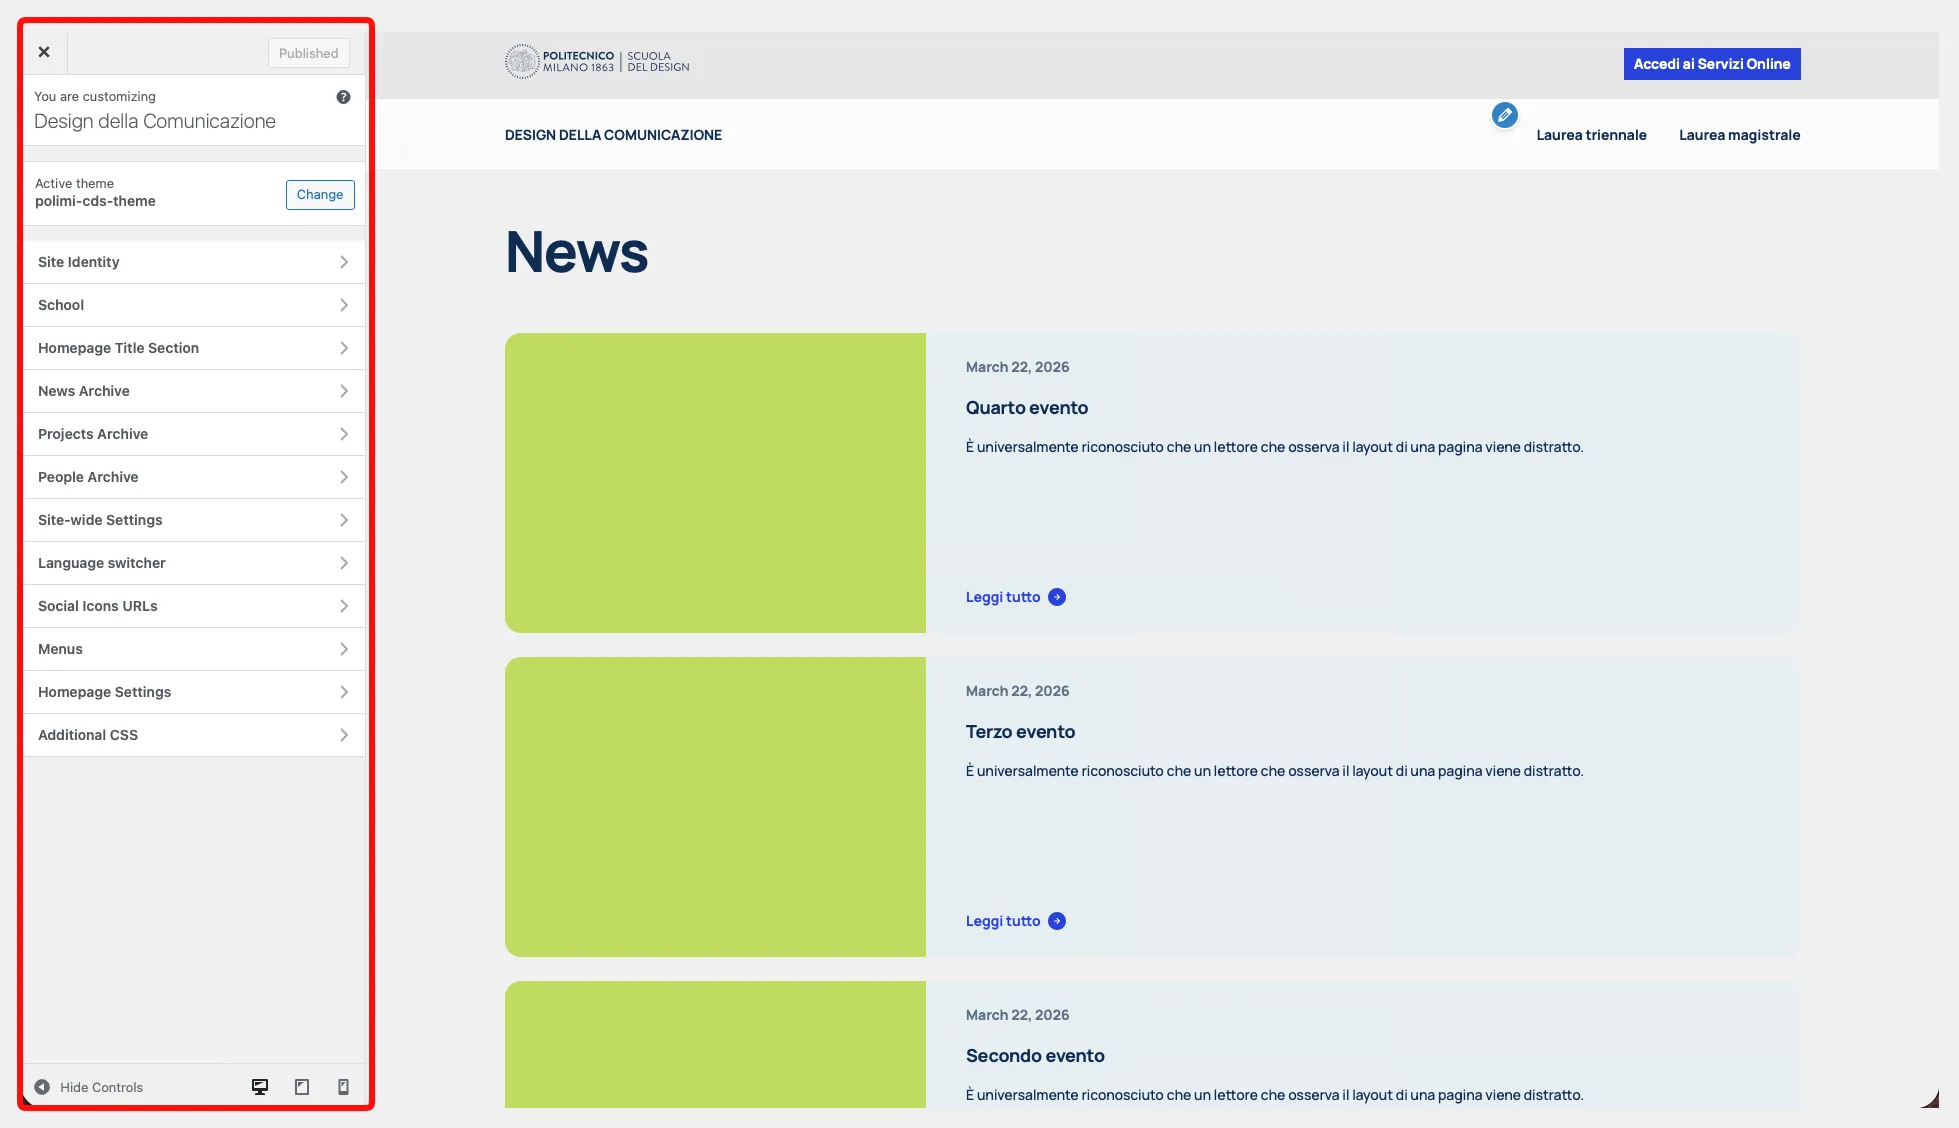Expand the School section
This screenshot has height=1128, width=1959.
coord(194,305)
